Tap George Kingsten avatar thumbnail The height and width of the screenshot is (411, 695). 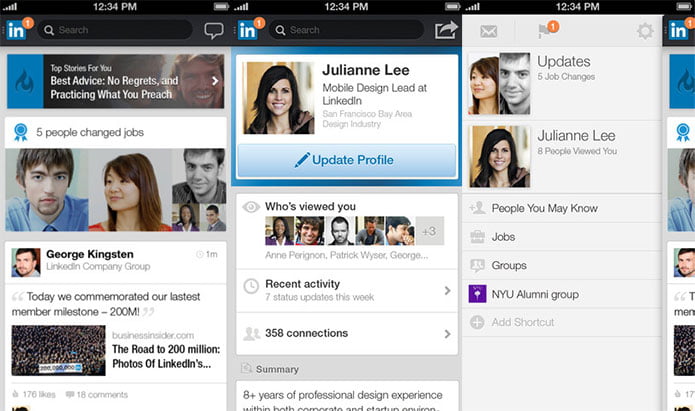(26, 262)
